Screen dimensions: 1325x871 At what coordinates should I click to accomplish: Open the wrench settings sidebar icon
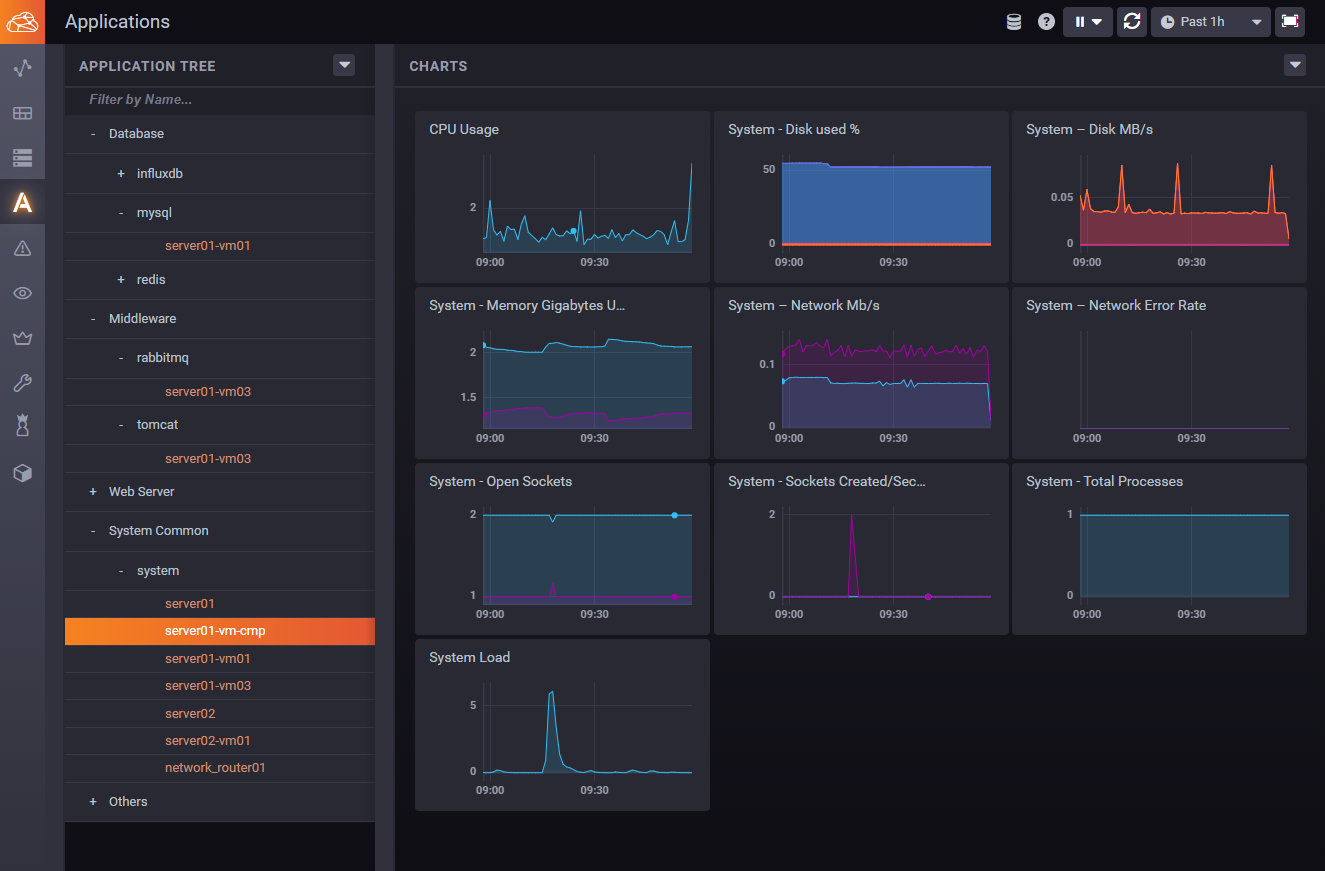(x=22, y=383)
